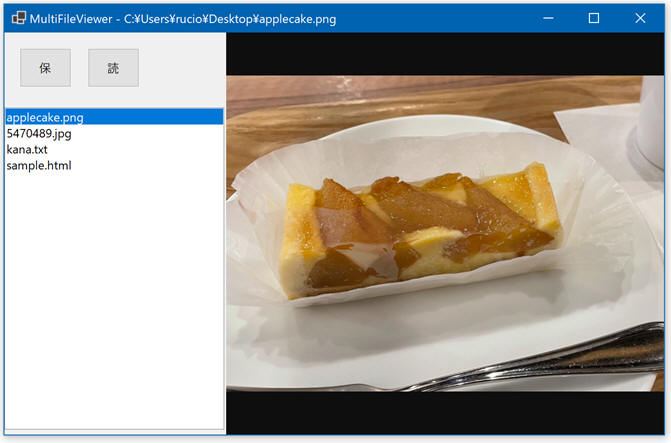The image size is (671, 443).
Task: Maximize the MultiFileViewer window
Action: pyautogui.click(x=594, y=18)
